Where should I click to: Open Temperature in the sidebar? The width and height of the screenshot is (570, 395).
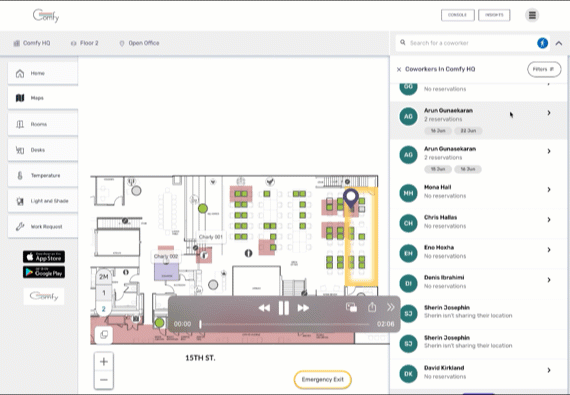click(x=43, y=176)
